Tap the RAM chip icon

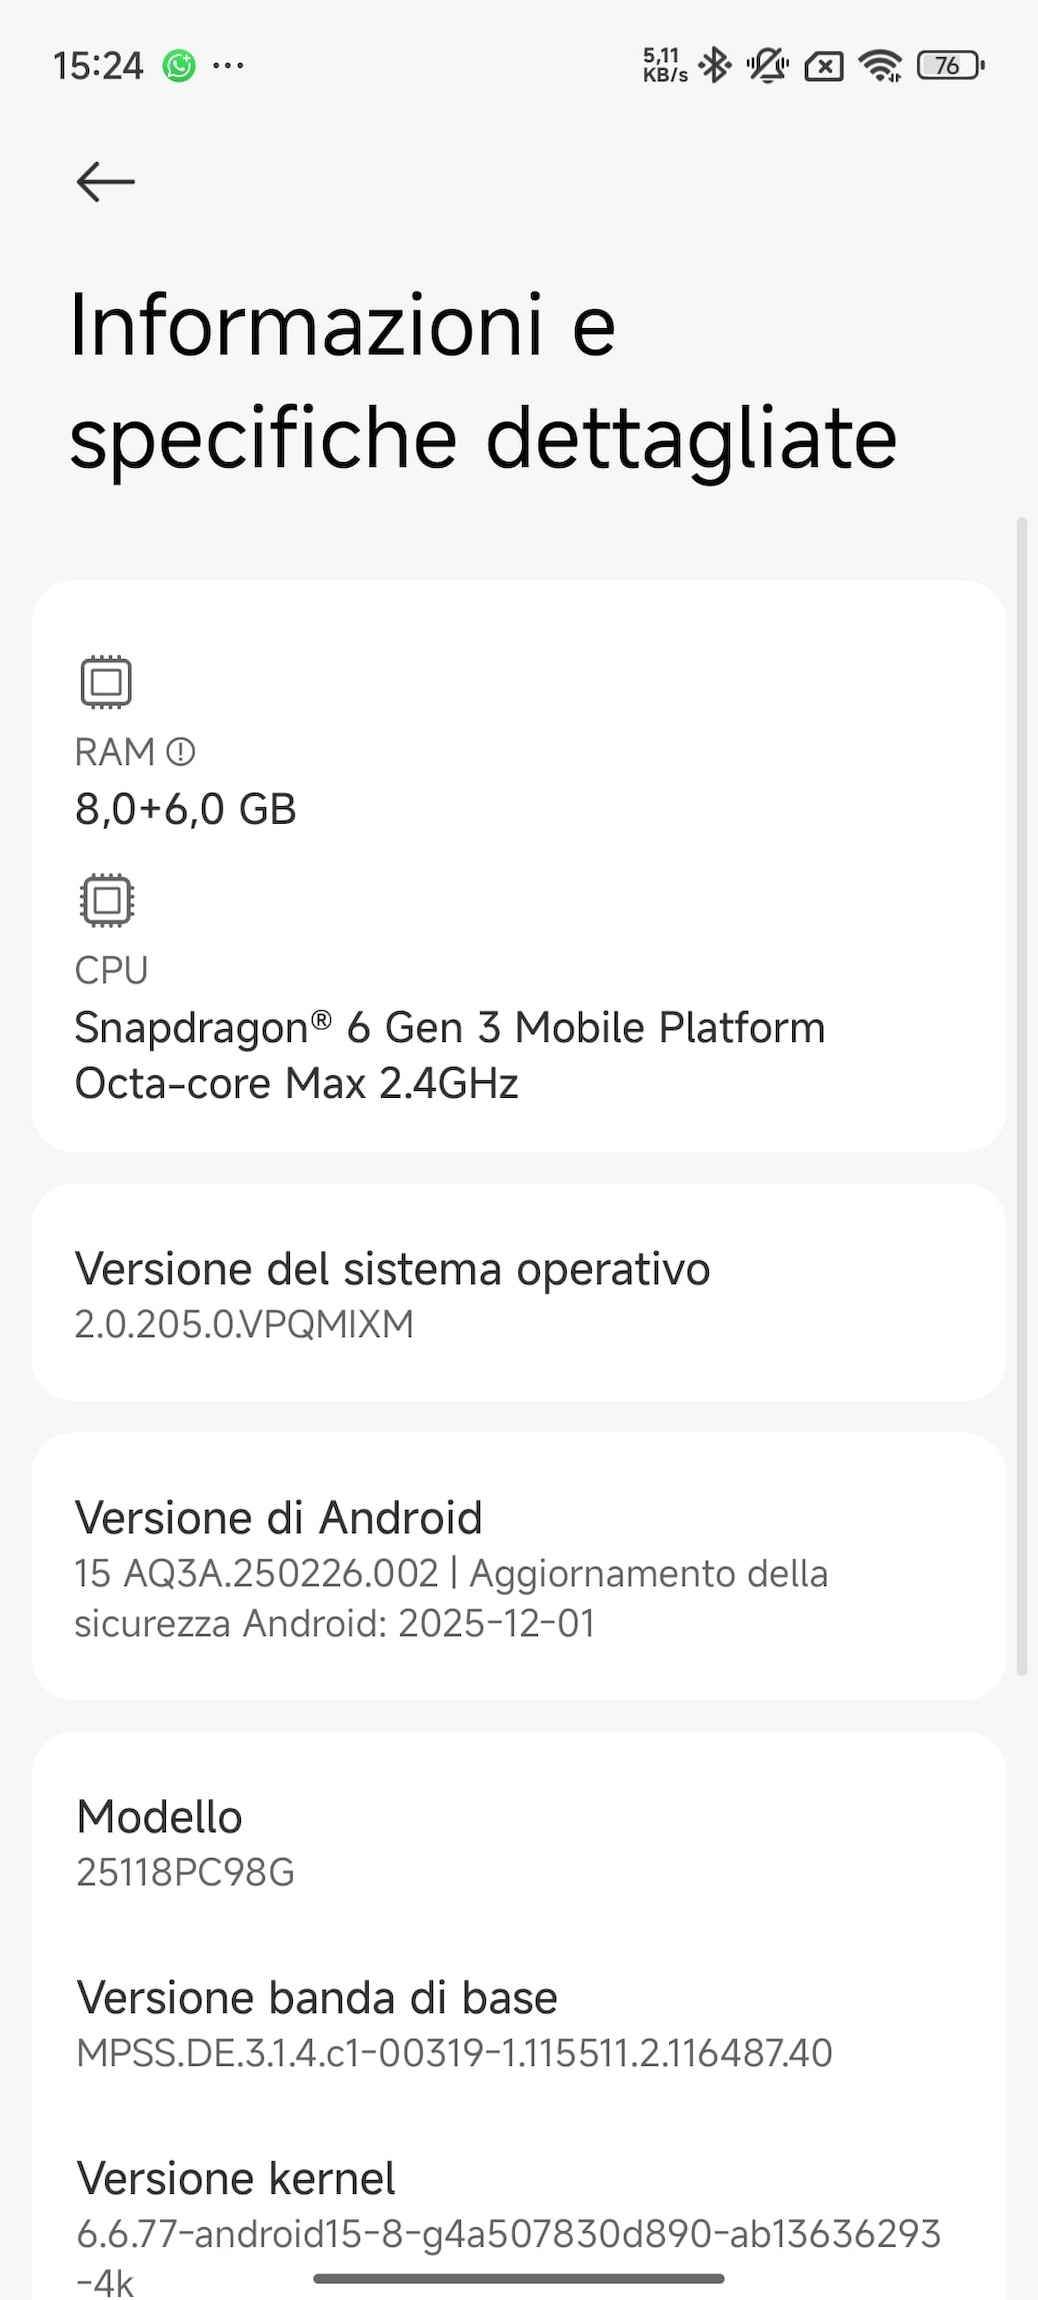106,682
